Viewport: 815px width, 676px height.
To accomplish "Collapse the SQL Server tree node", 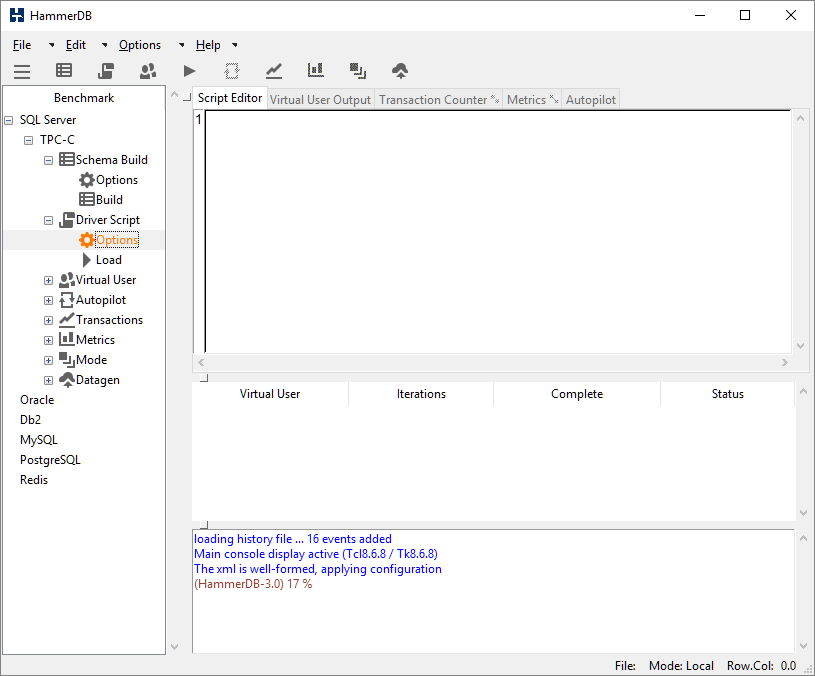I will tap(8, 121).
